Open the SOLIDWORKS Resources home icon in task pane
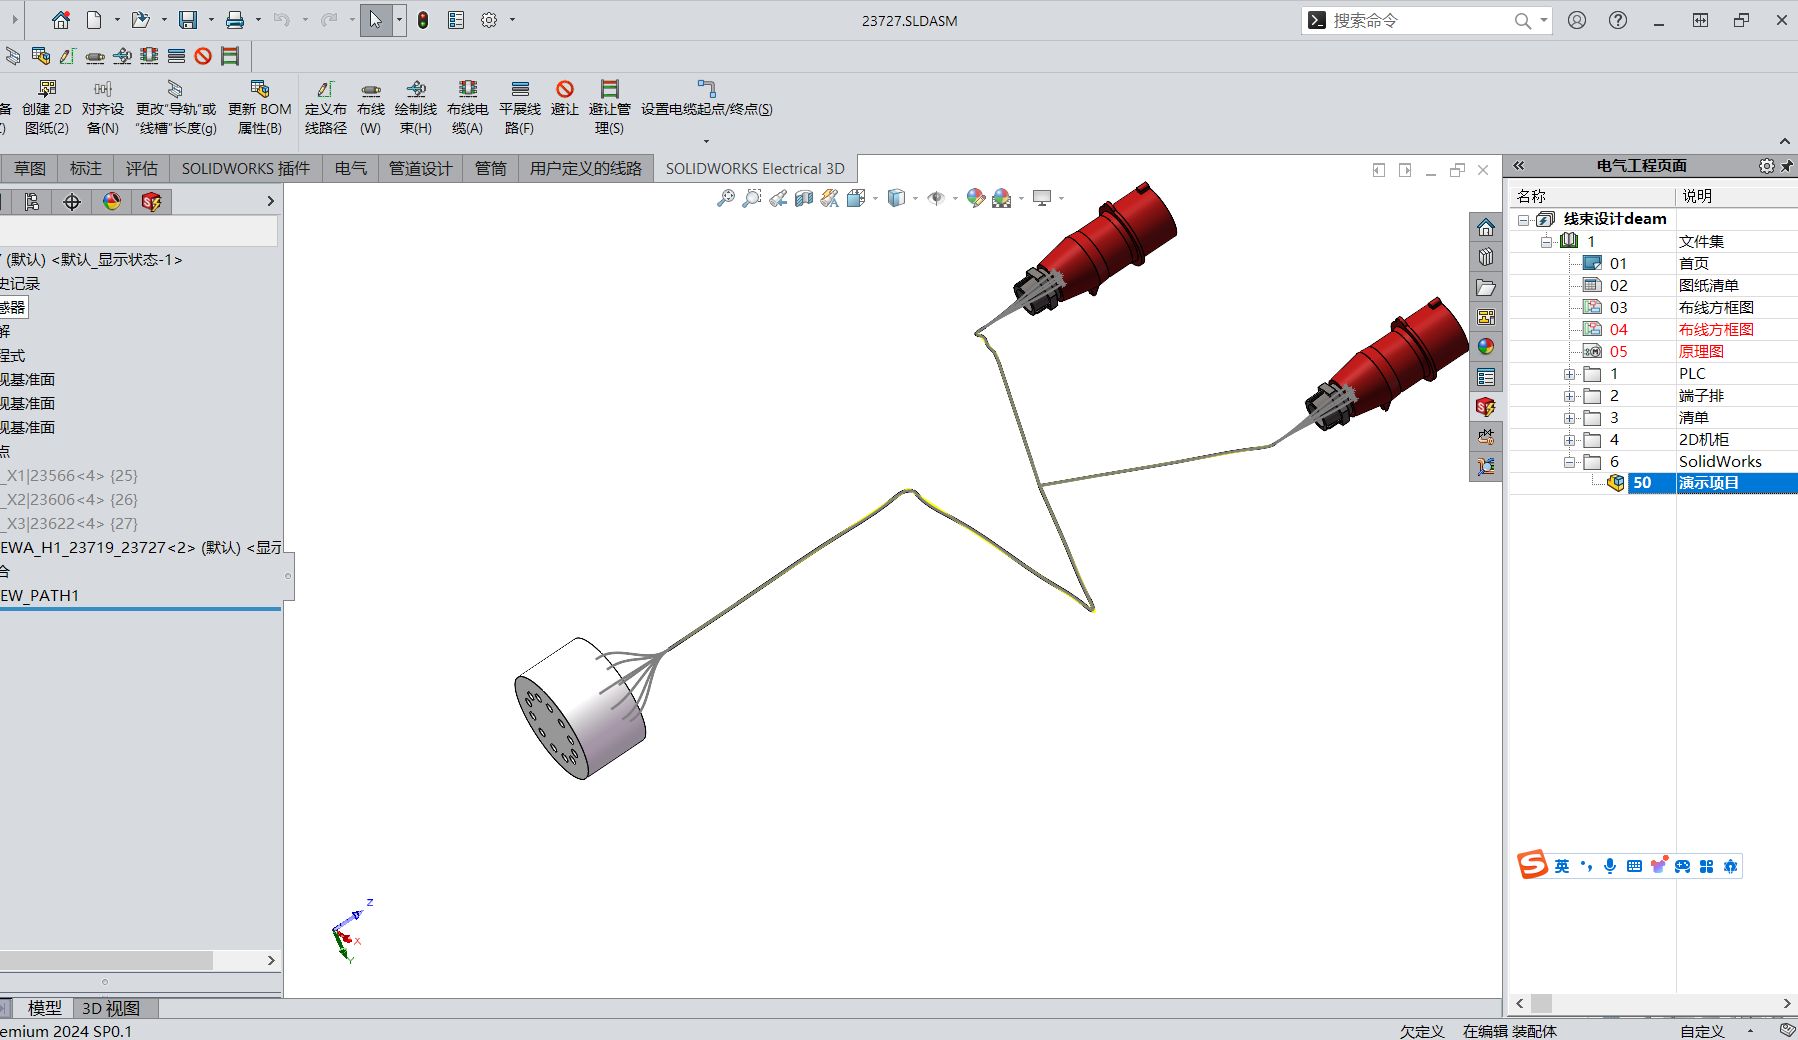The height and width of the screenshot is (1040, 1798). click(1486, 227)
